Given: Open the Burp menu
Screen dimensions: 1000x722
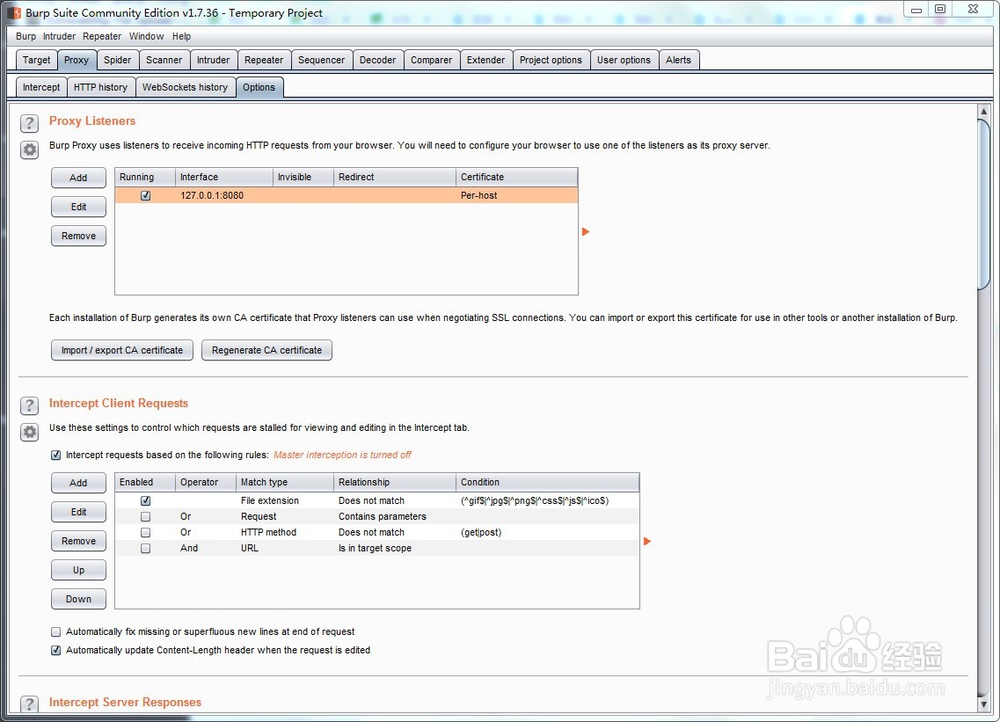Looking at the screenshot, I should [x=26, y=36].
